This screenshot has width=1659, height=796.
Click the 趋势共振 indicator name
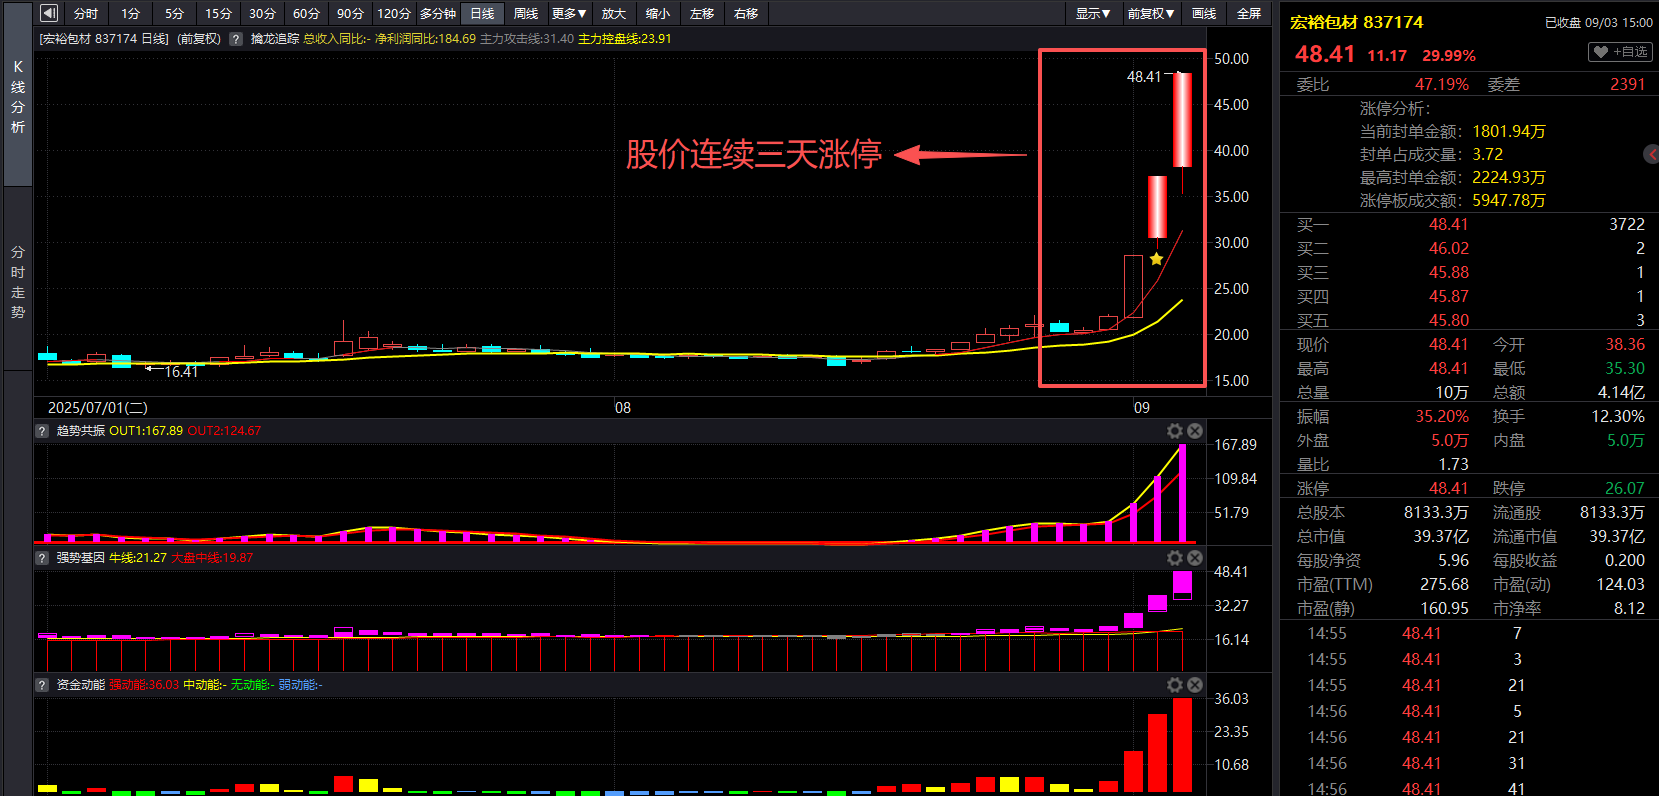tap(80, 431)
